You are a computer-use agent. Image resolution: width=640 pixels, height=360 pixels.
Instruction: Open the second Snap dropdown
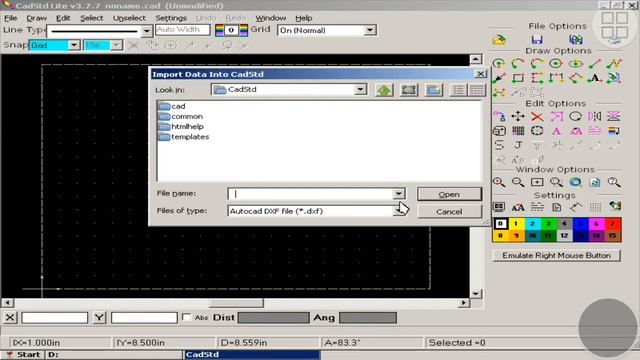(116, 45)
